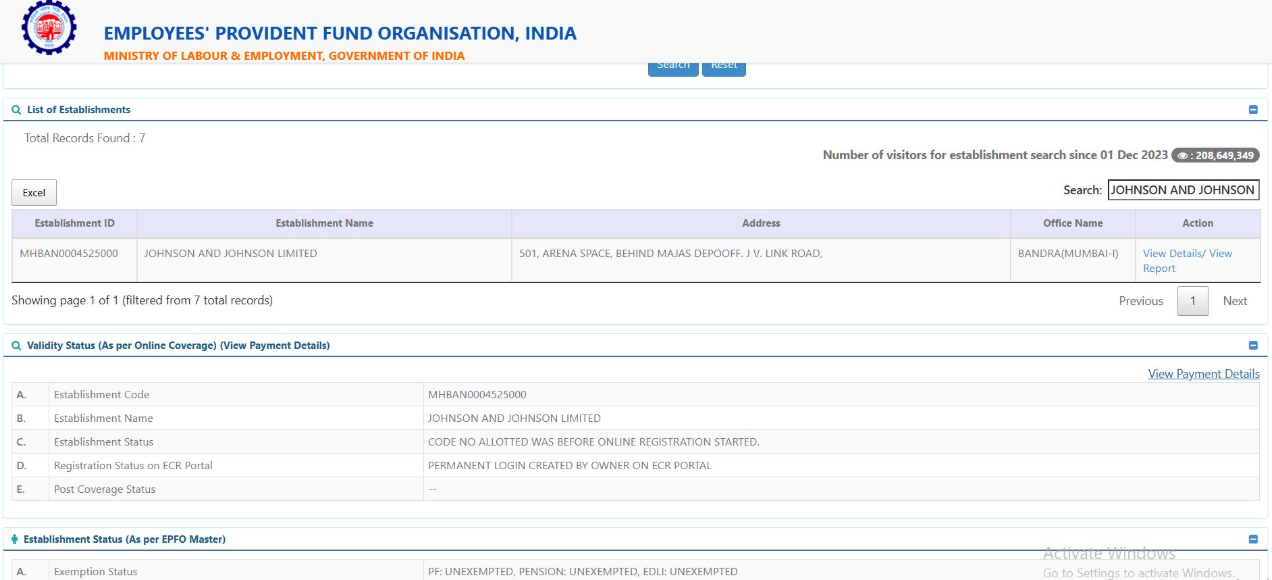This screenshot has width=1272, height=580.
Task: Collapse the Establishment Status EPFO Master panel
Action: (x=1253, y=540)
